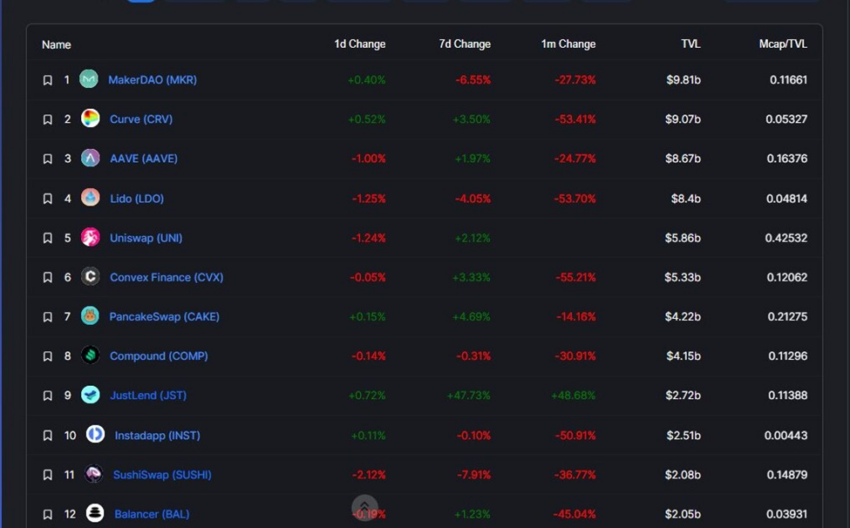Toggle bookmark for MakerDAO row
Image resolution: width=850 pixels, height=528 pixels.
point(48,80)
